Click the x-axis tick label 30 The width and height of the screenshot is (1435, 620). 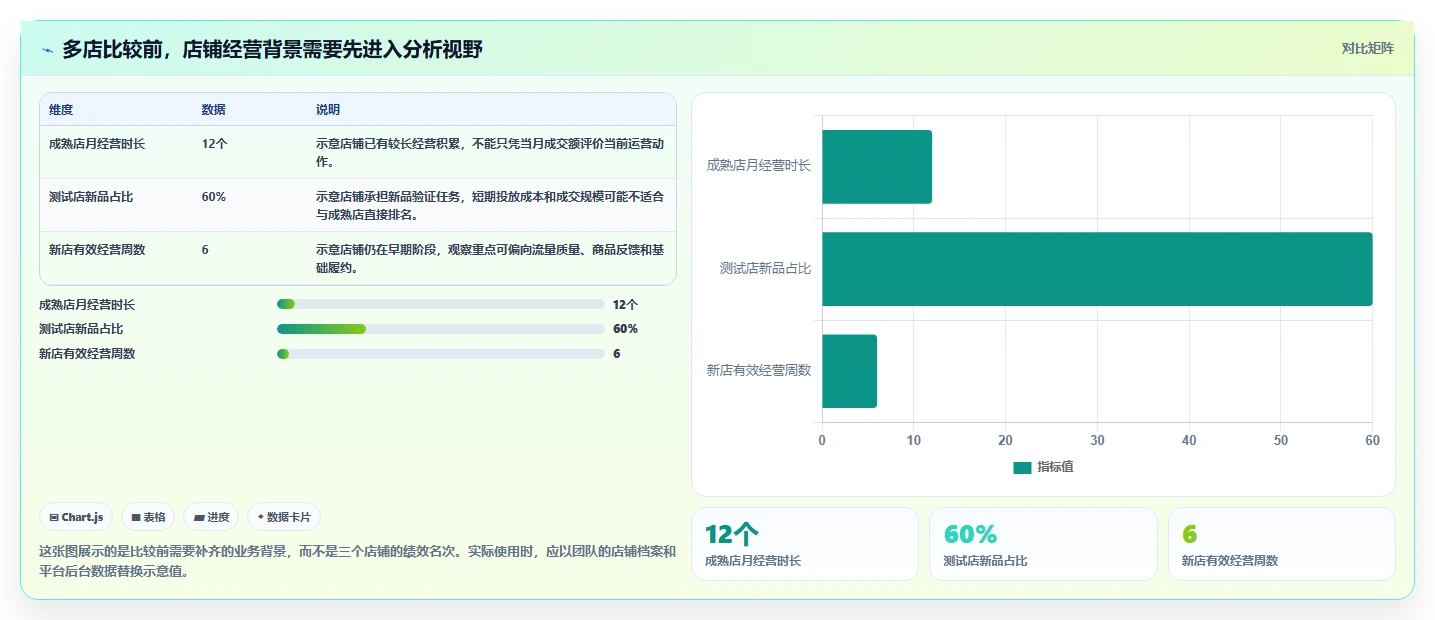1097,441
